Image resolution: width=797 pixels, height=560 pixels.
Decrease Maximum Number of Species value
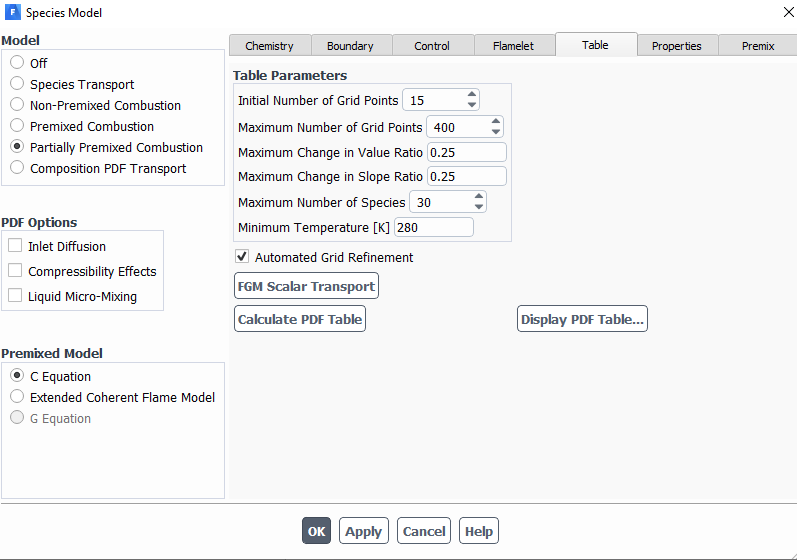coord(478,207)
